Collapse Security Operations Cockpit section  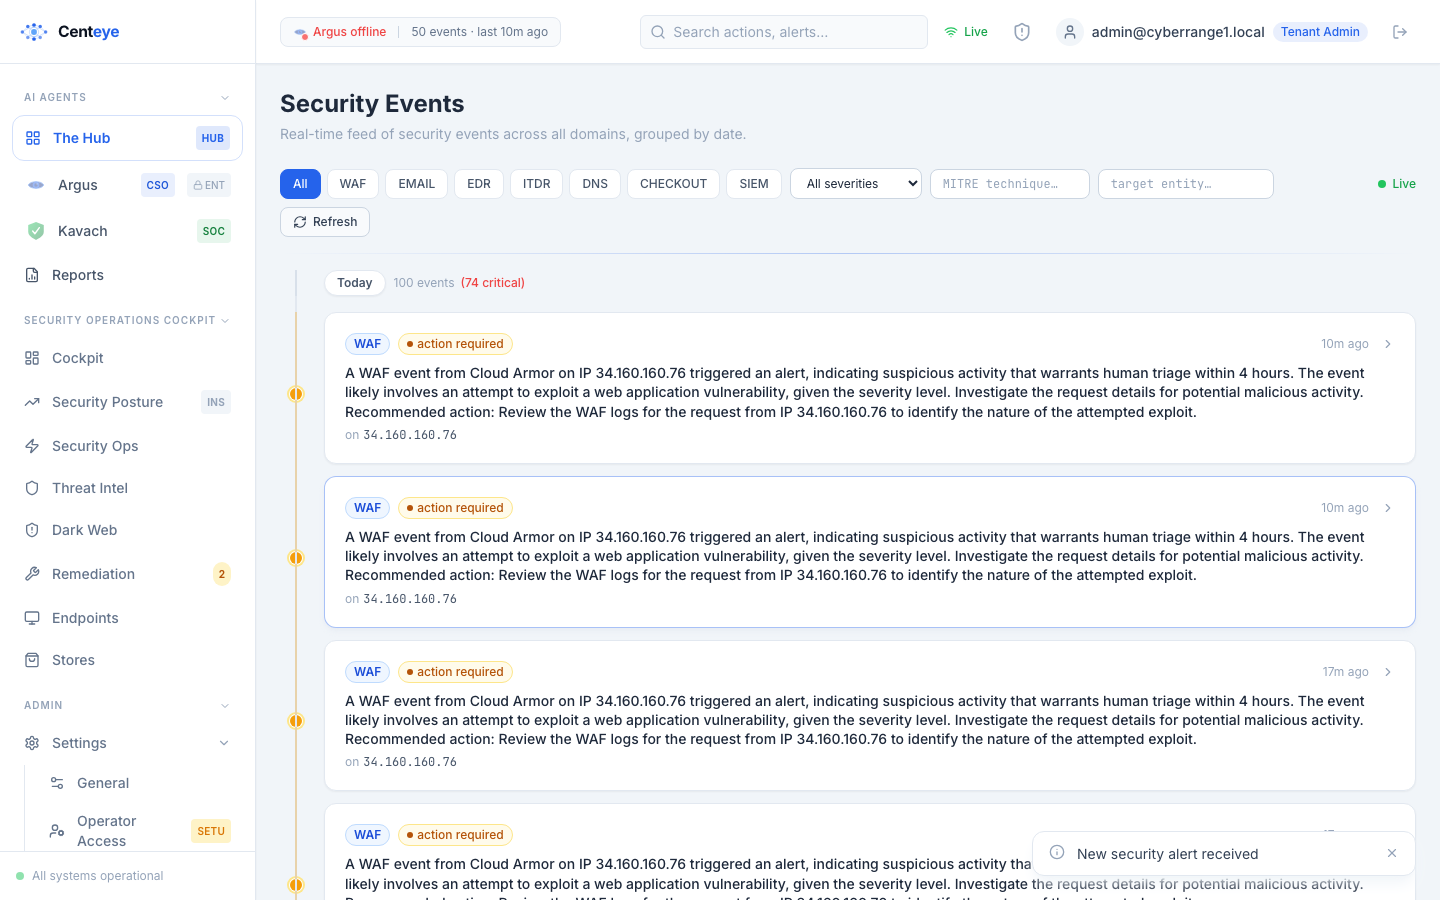coord(225,321)
